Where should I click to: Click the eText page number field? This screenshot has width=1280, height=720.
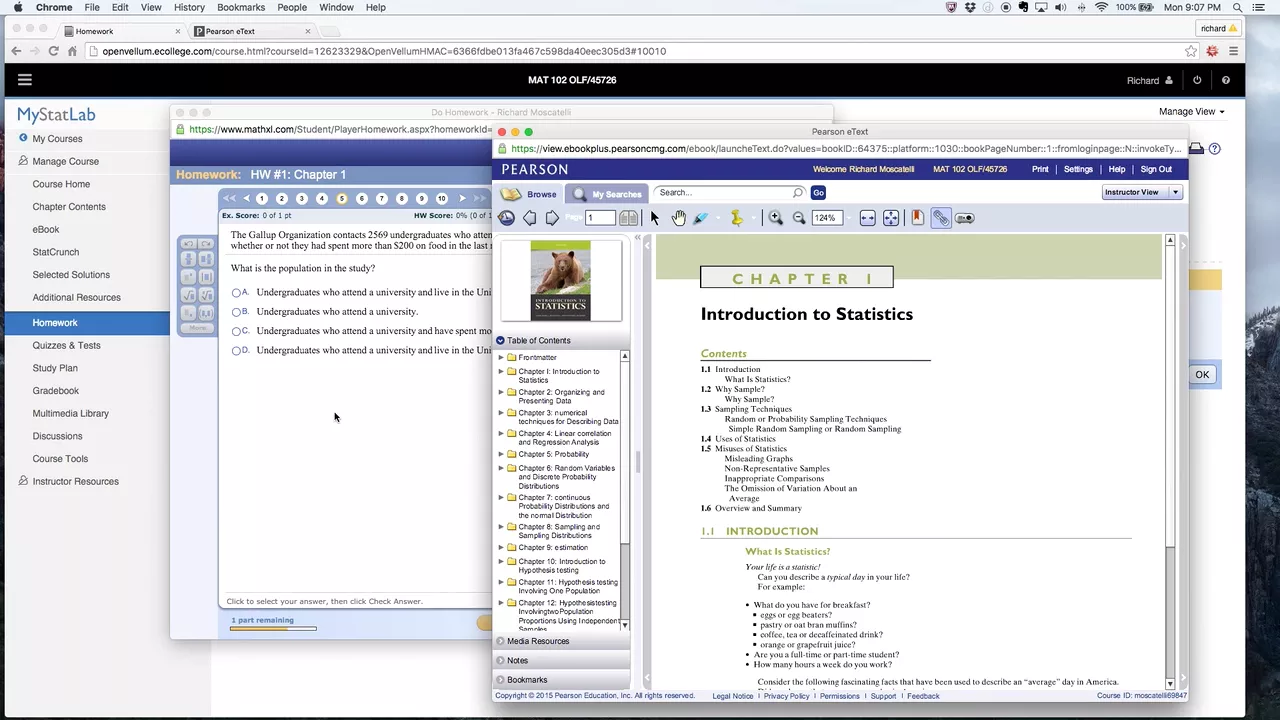pyautogui.click(x=600, y=218)
